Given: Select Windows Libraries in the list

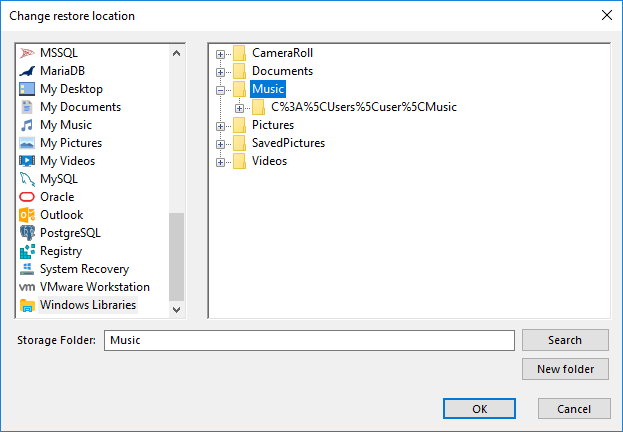Looking at the screenshot, I should [88, 305].
